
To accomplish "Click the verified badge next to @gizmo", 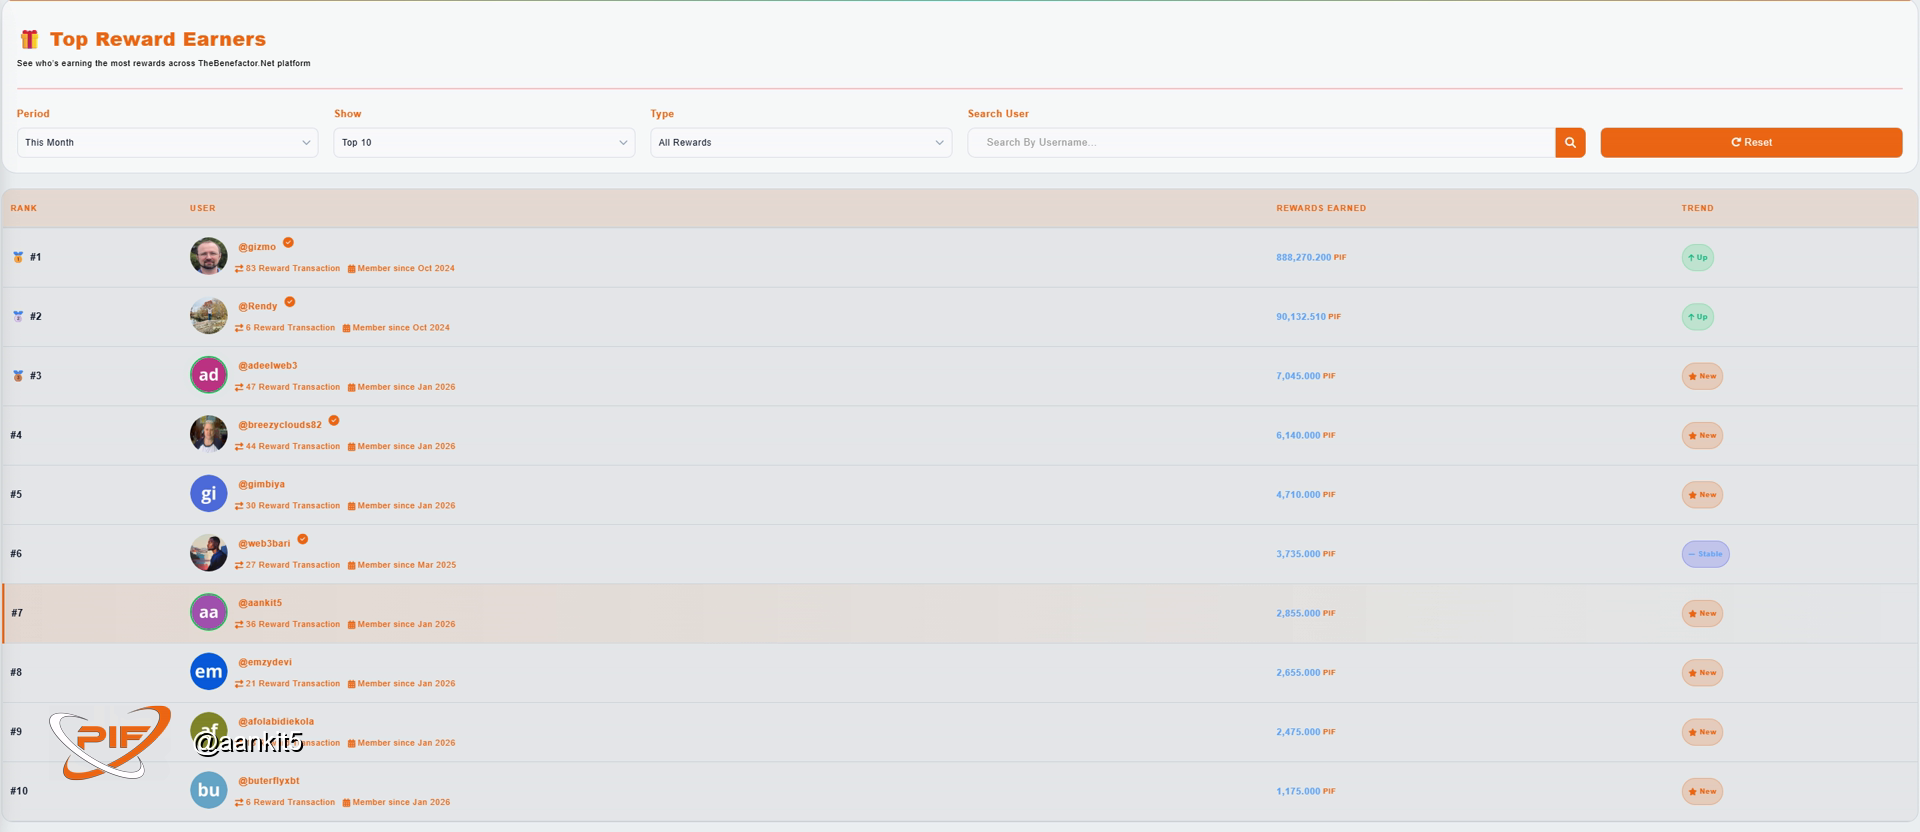I will [x=288, y=243].
